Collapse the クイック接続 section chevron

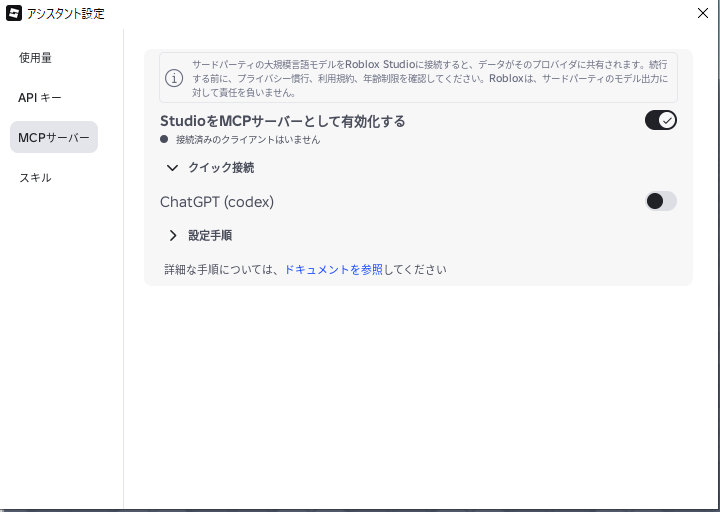click(x=172, y=168)
